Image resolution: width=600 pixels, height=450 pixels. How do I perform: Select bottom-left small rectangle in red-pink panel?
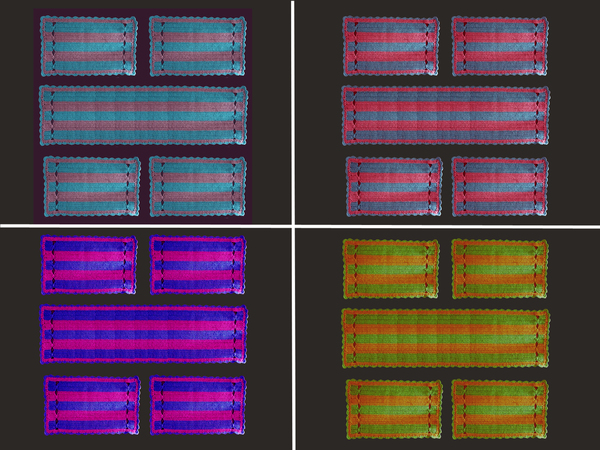393,186
